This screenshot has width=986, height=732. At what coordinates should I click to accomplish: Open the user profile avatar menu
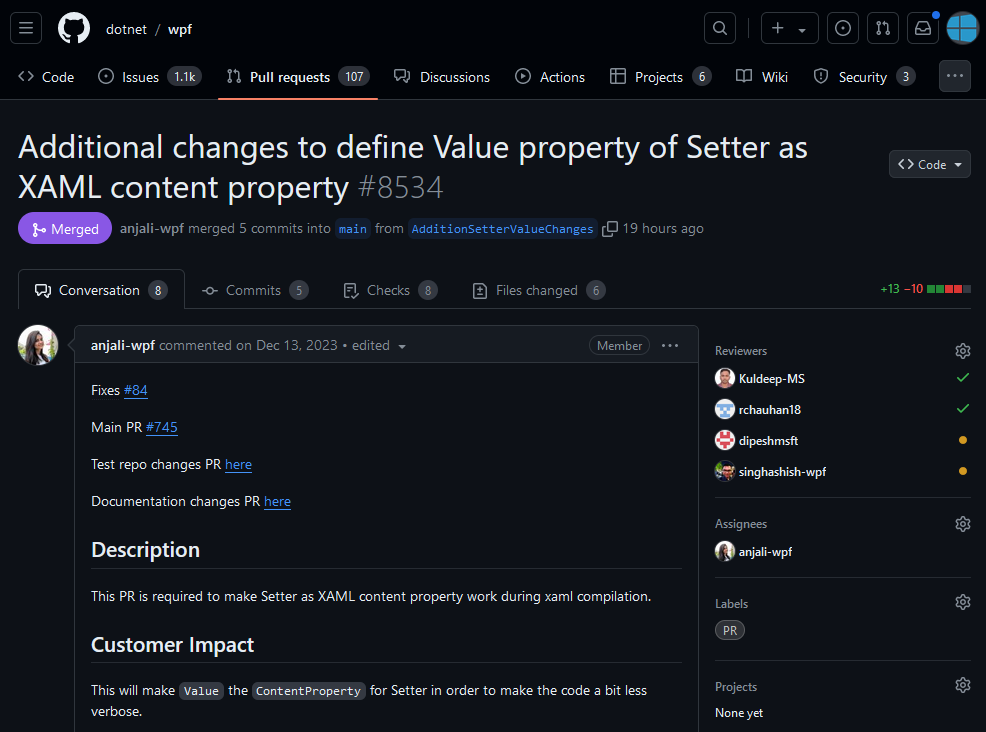click(x=962, y=28)
